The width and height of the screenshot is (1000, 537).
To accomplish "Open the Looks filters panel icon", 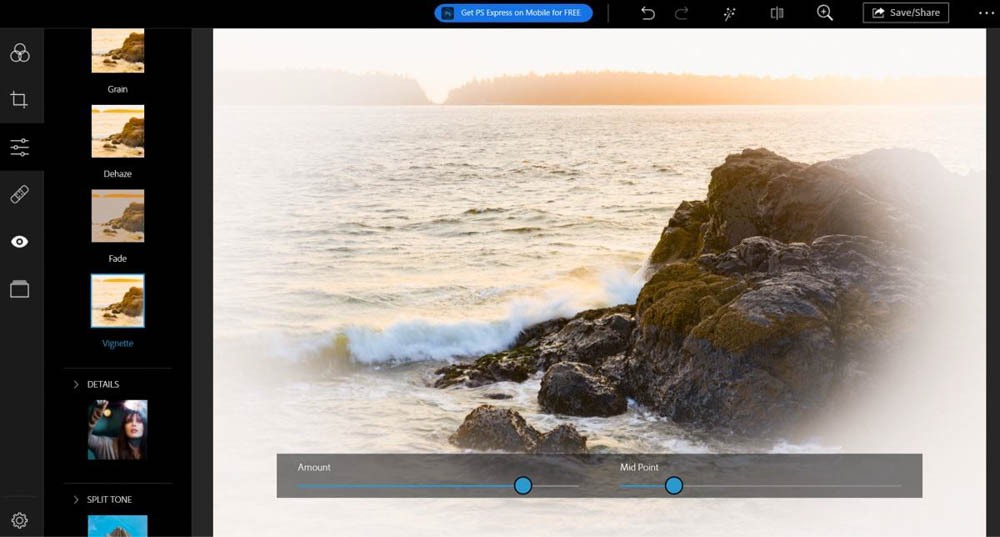I will click(20, 53).
